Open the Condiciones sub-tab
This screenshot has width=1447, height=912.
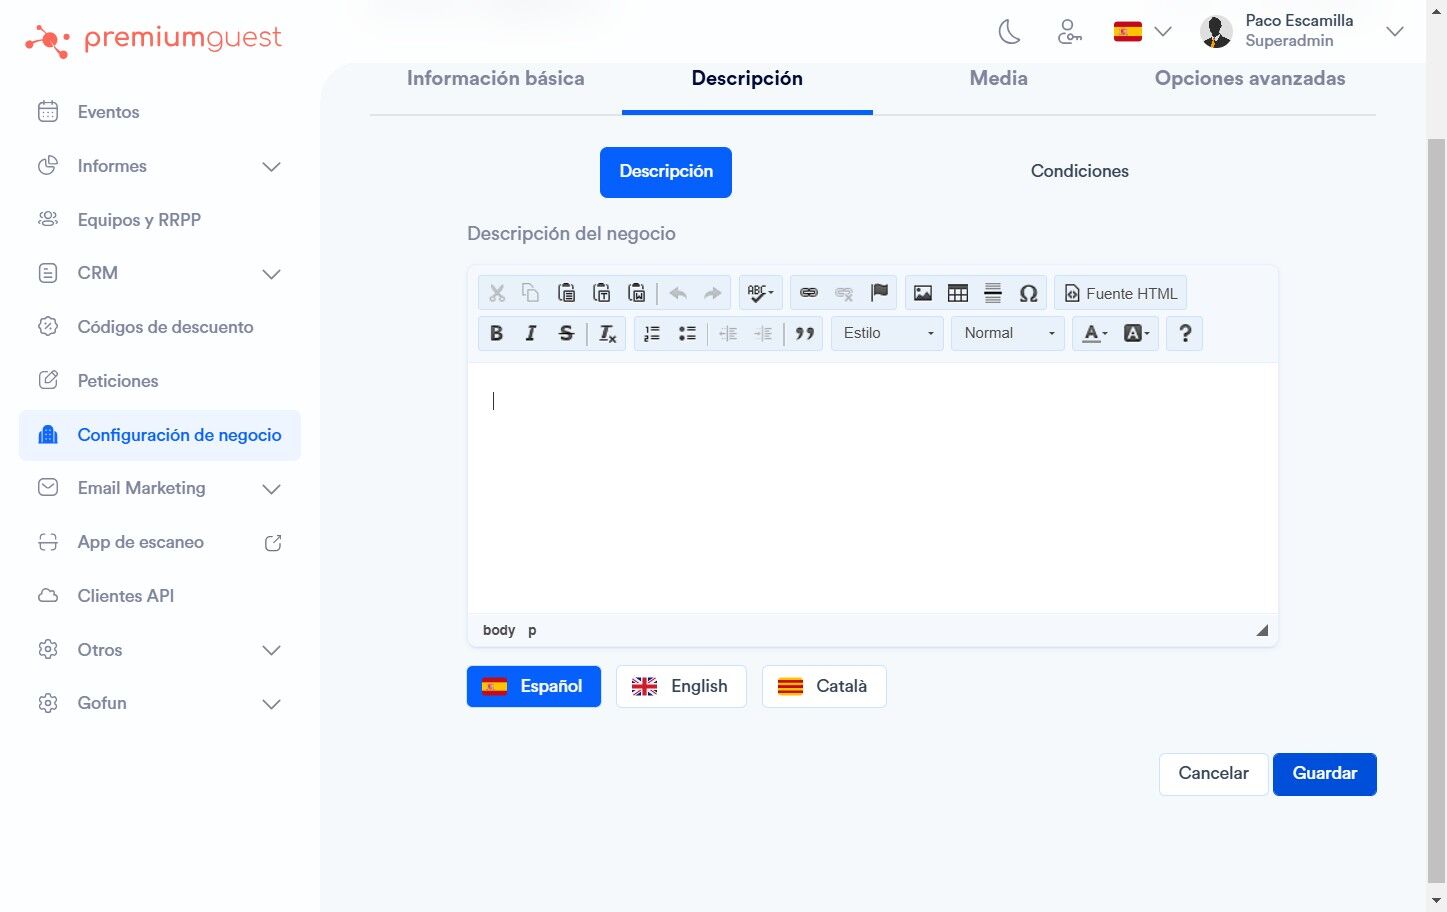(1079, 171)
